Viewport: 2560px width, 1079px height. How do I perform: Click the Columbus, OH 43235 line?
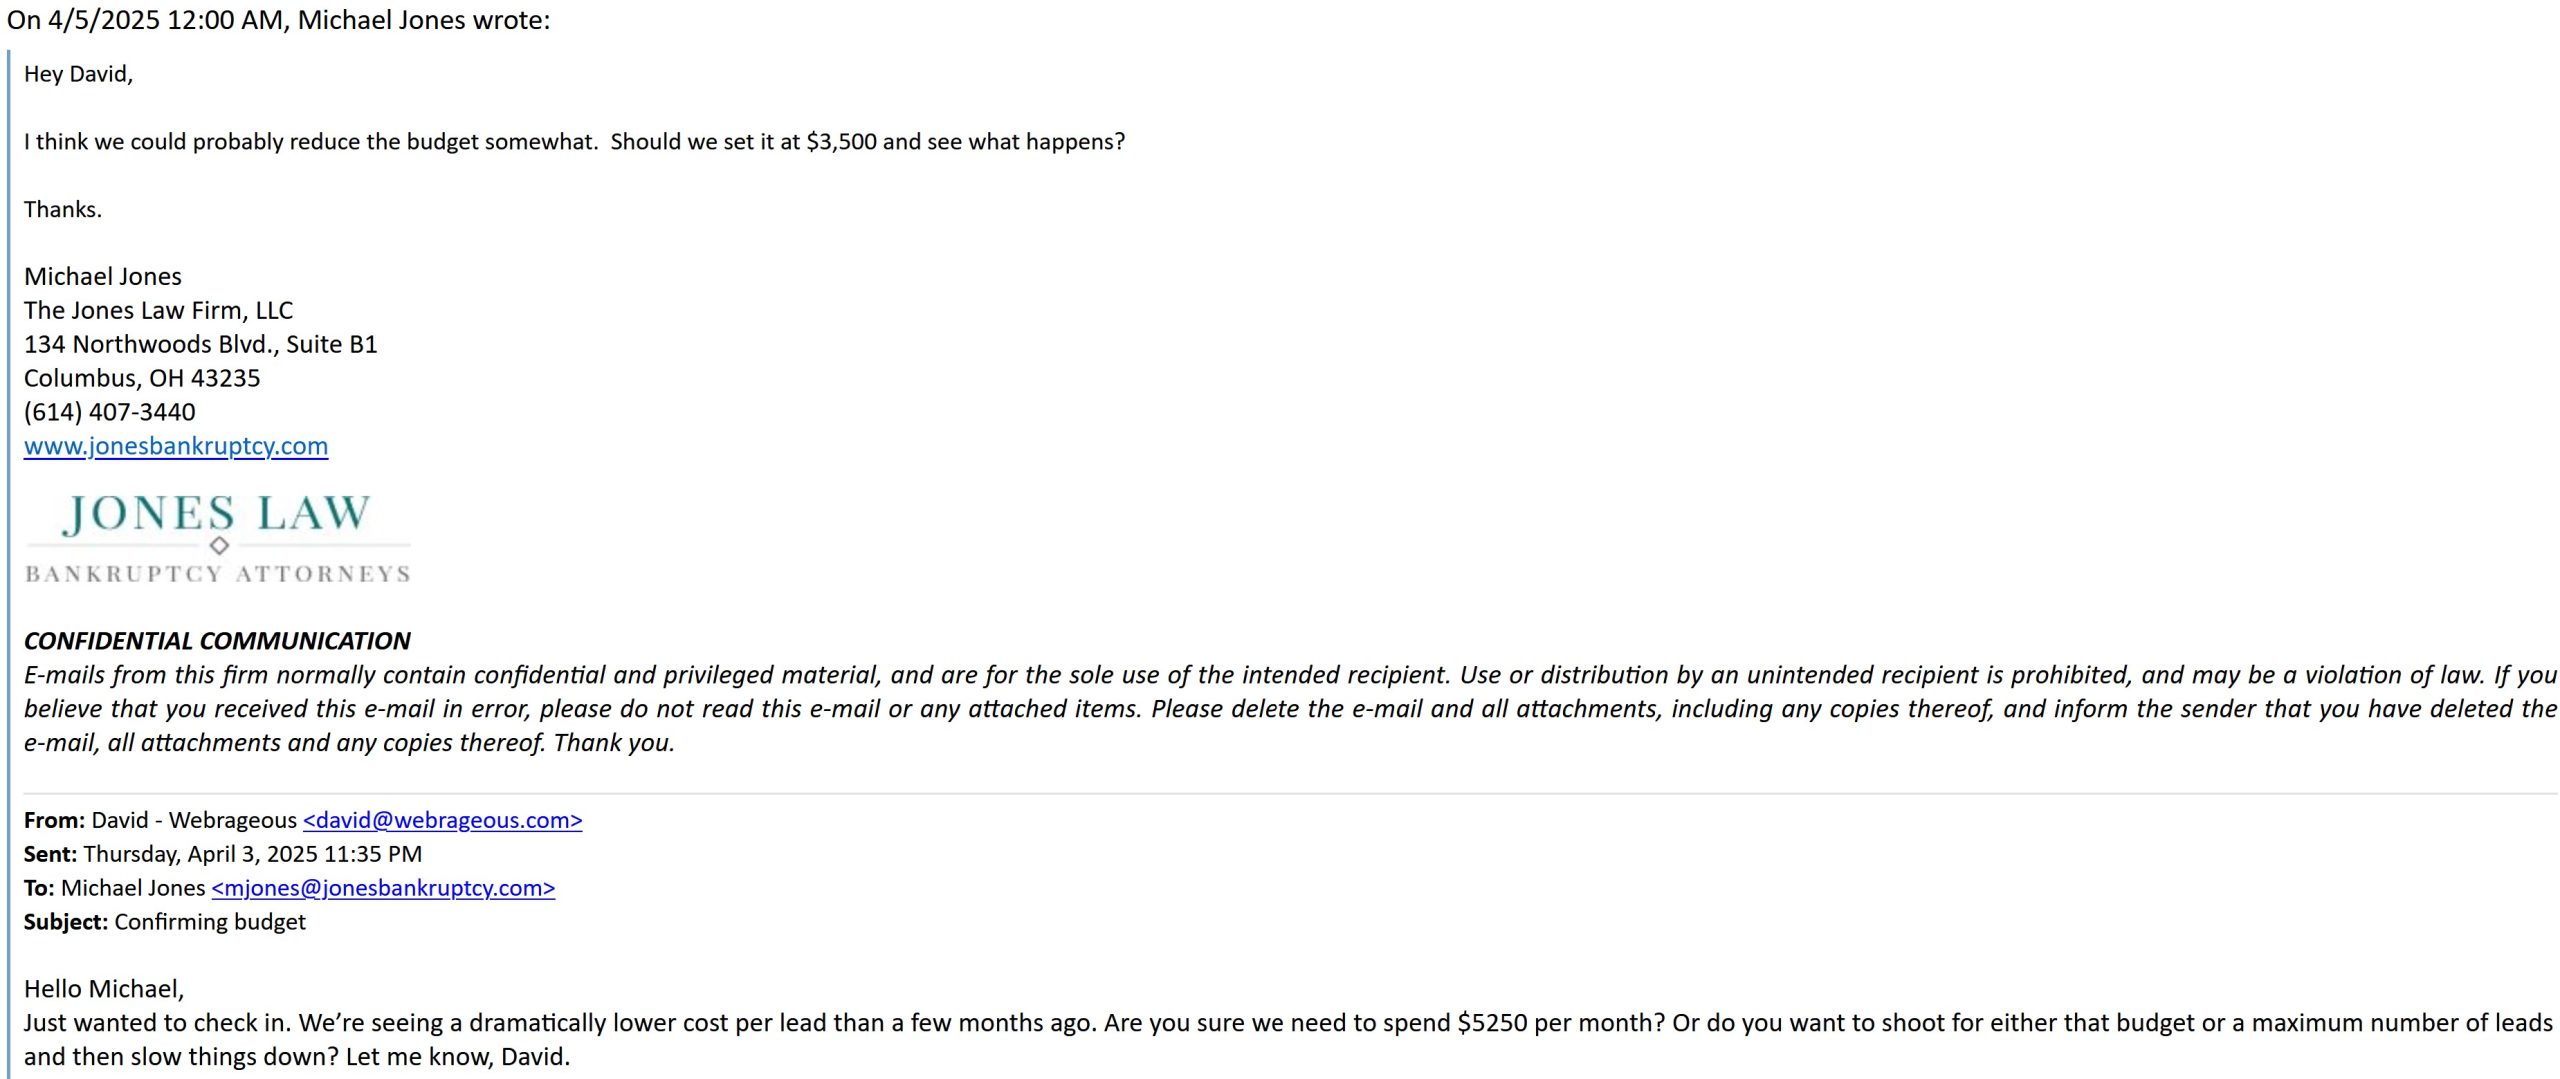142,379
